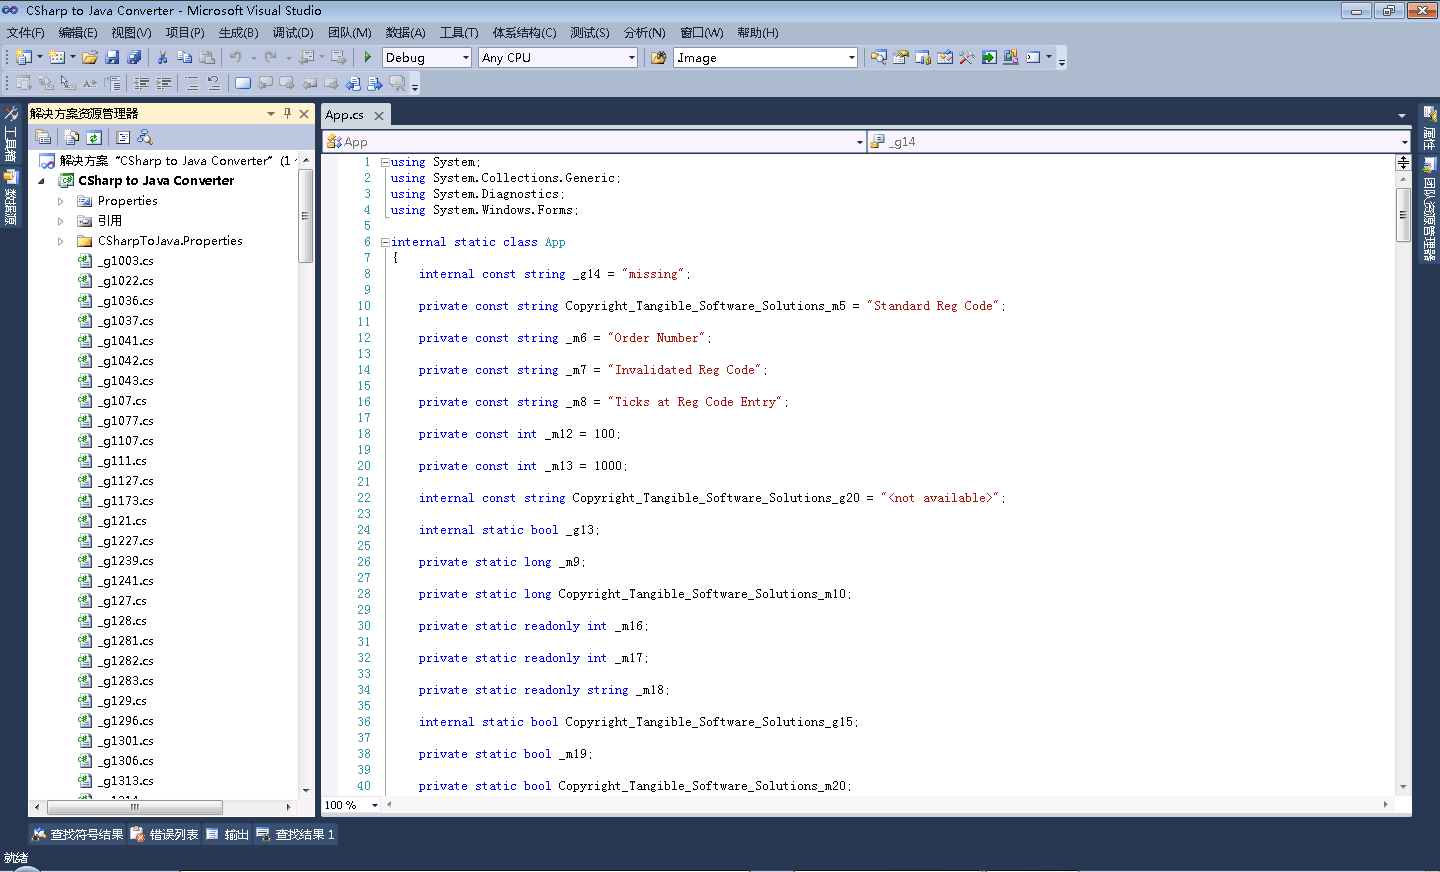
Task: Select _g1241.cs file in tree
Action: pyautogui.click(x=125, y=581)
